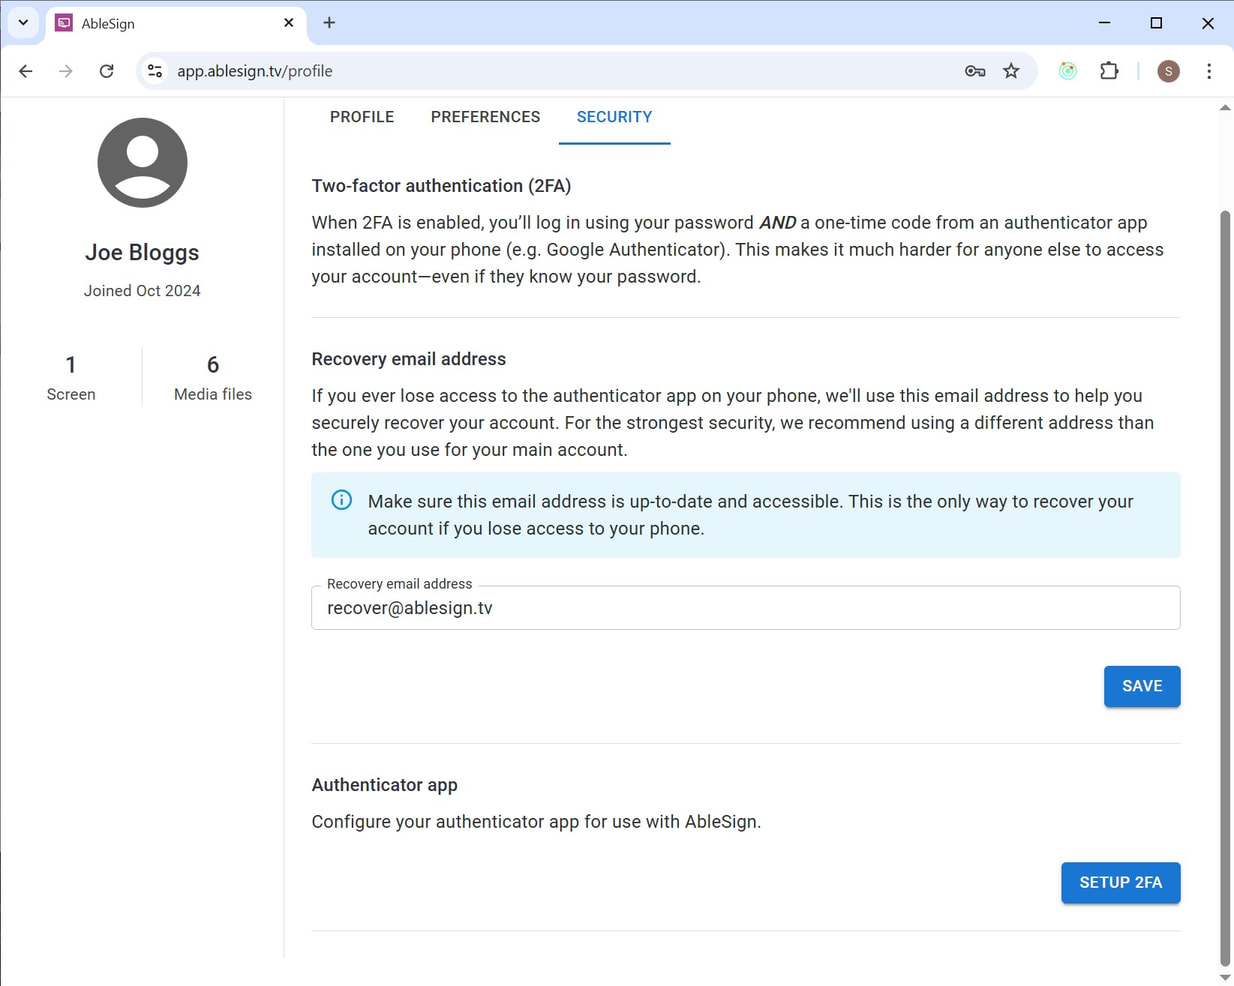
Task: Click the info icon in the blue notice
Action: (x=342, y=500)
